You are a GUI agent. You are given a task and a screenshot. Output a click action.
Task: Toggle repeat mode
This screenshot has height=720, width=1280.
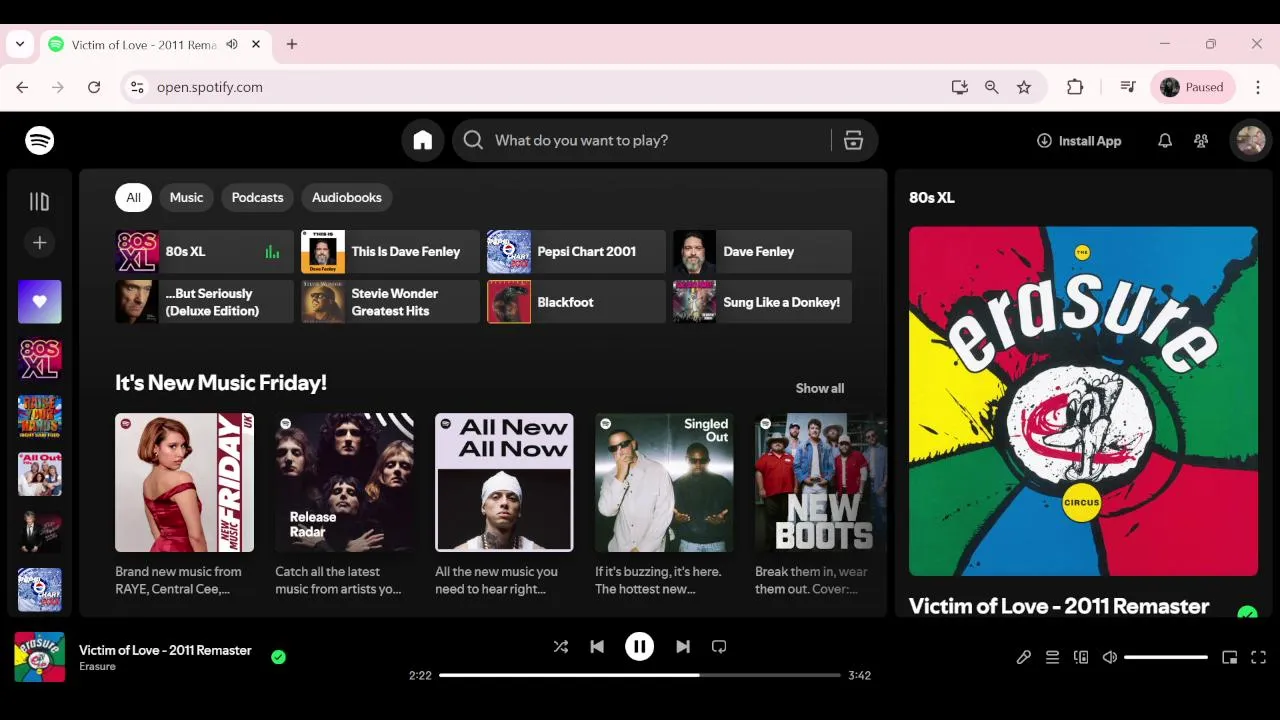pos(719,647)
